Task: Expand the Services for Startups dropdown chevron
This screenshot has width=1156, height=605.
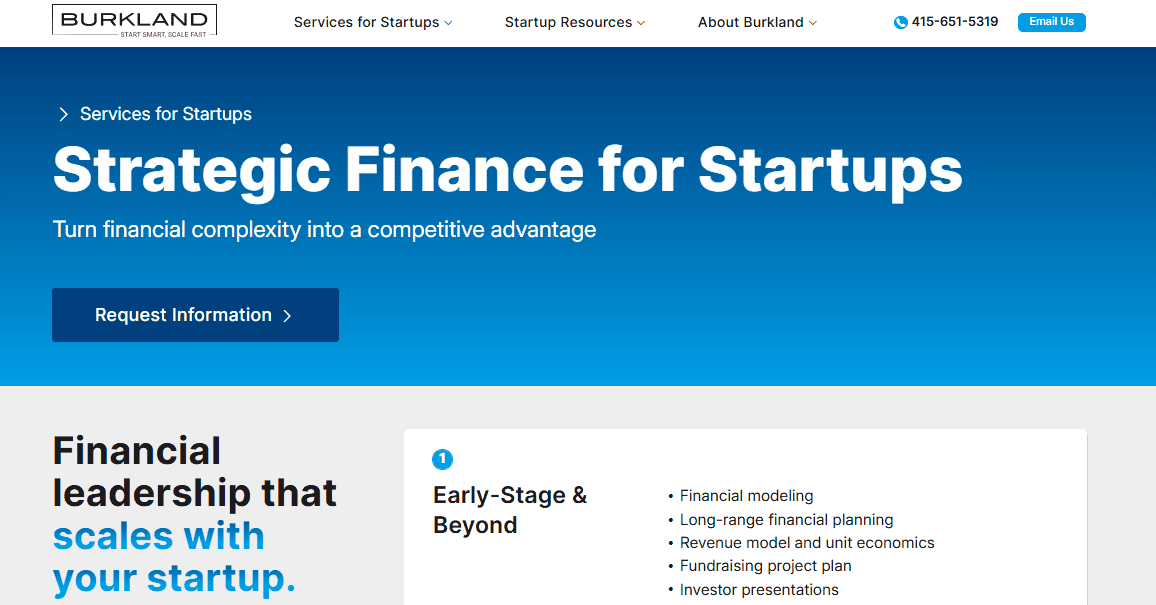Action: point(448,23)
